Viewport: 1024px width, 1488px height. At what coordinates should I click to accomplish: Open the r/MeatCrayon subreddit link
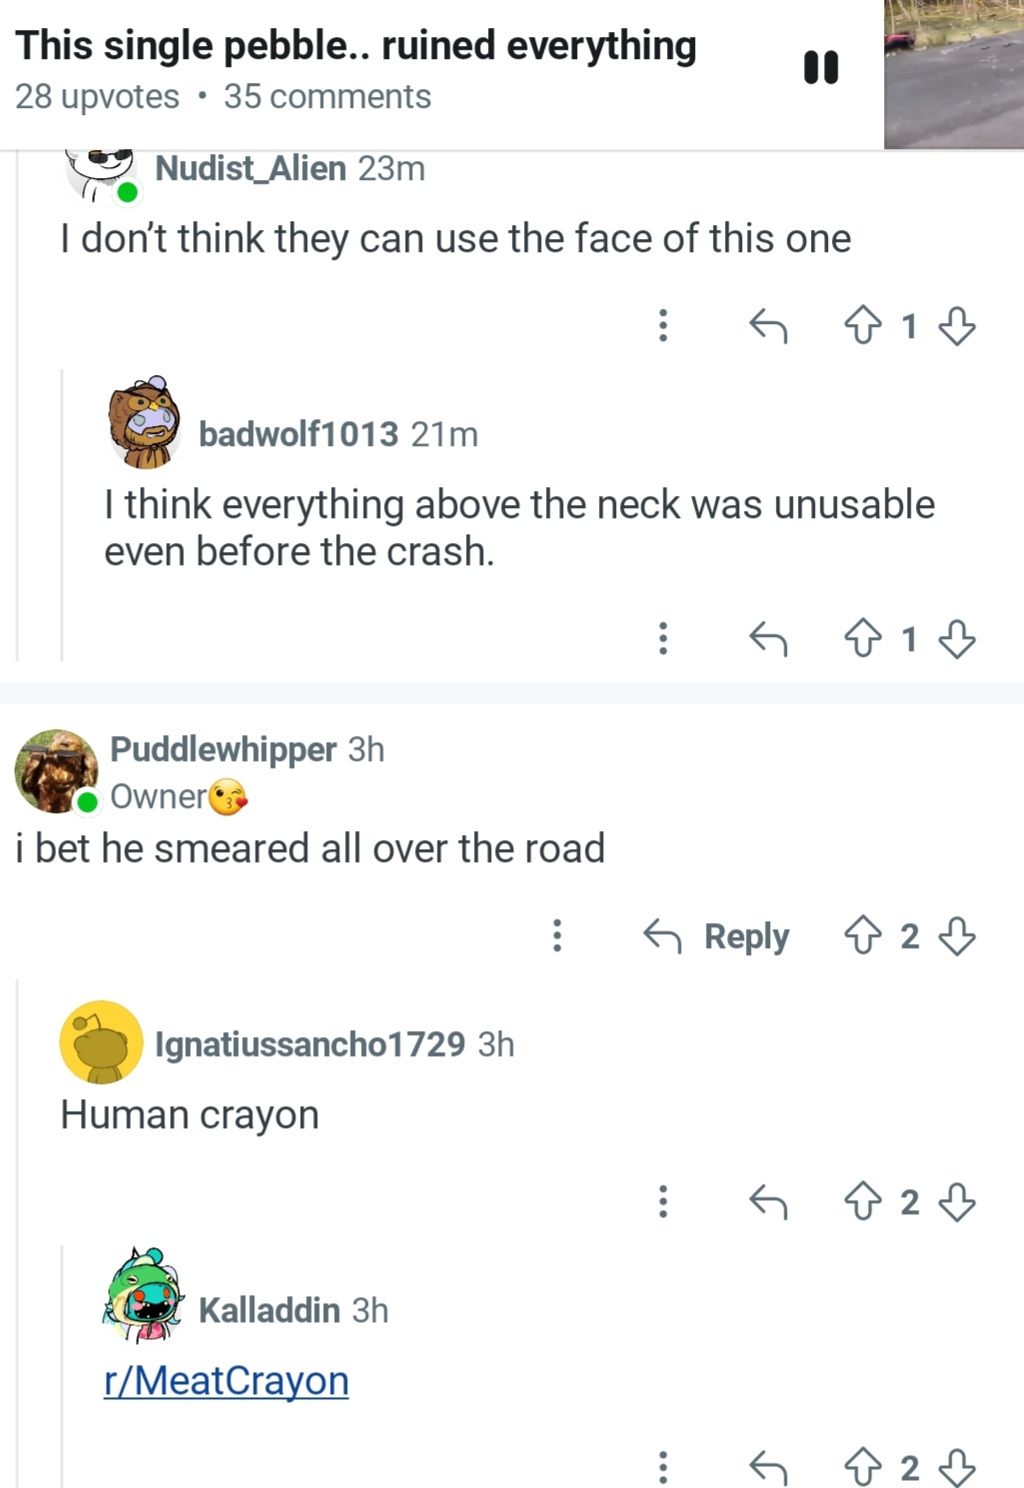[x=226, y=1381]
